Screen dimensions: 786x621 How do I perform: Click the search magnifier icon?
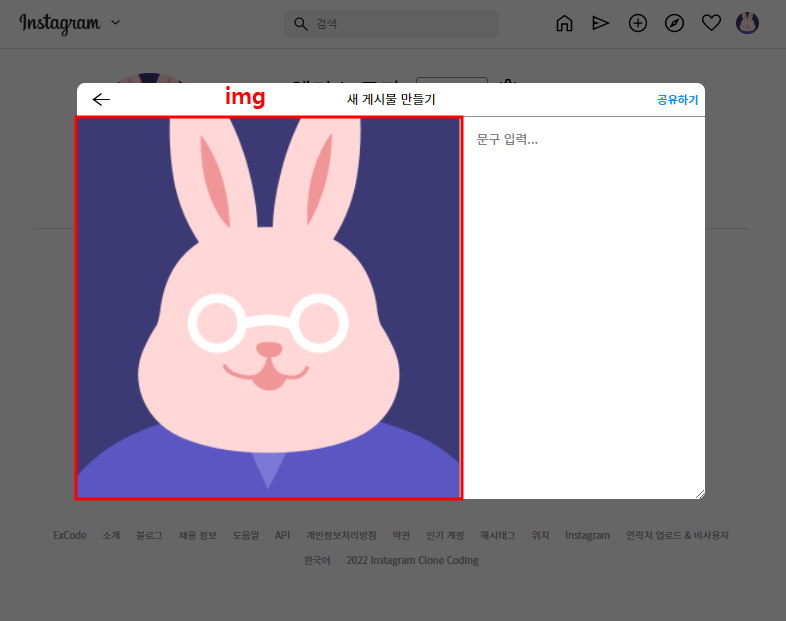pos(301,24)
